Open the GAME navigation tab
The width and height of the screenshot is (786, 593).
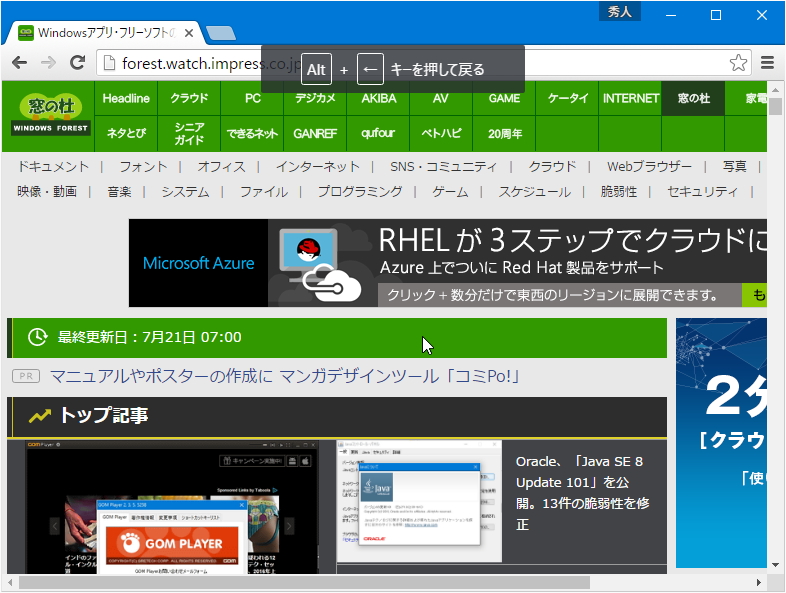504,98
